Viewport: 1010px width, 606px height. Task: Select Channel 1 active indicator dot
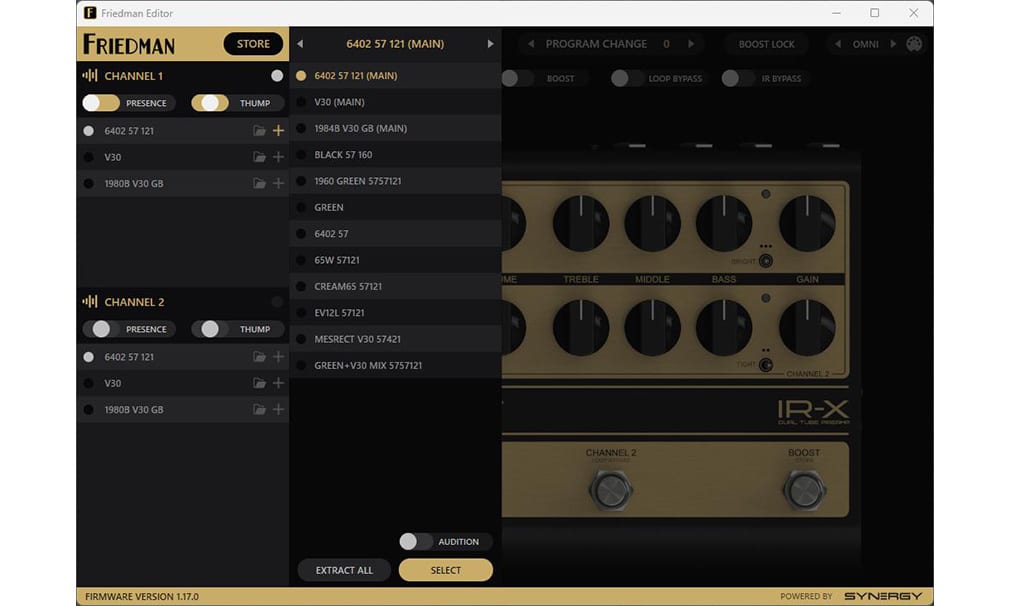pyautogui.click(x=277, y=76)
